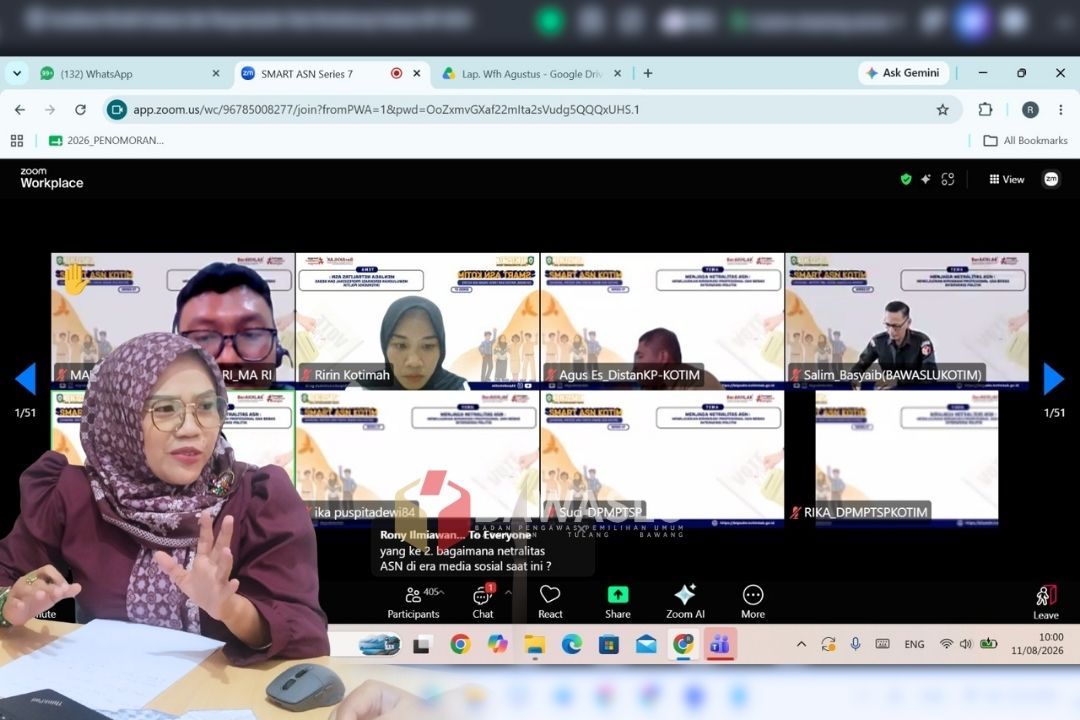1080x720 pixels.
Task: Toggle the system tray microphone indicator
Action: coord(855,644)
